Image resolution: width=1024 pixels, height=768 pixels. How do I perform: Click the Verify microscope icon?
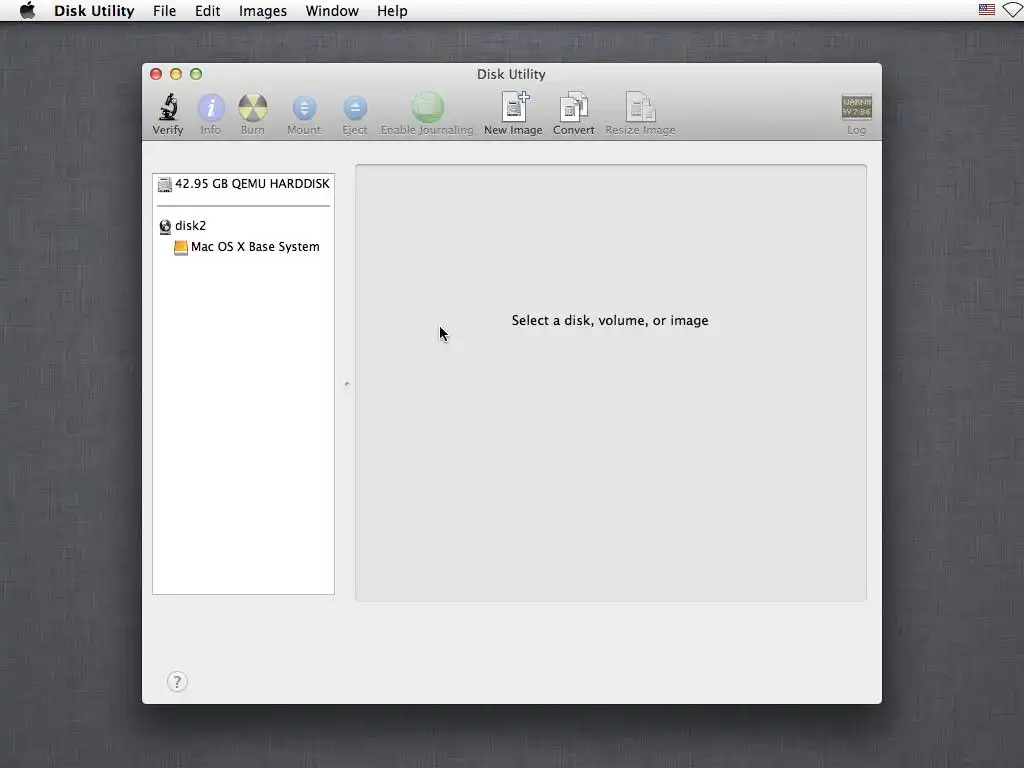tap(168, 107)
